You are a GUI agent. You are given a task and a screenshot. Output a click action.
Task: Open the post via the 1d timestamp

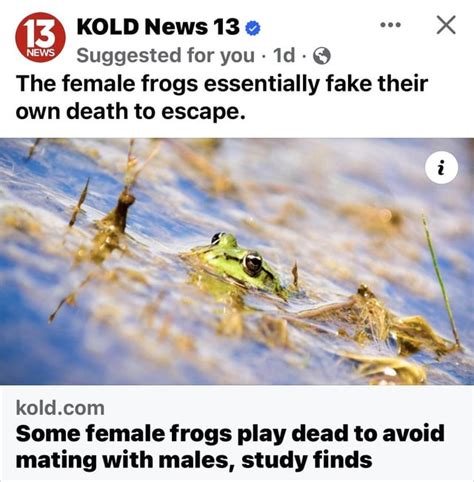point(284,55)
